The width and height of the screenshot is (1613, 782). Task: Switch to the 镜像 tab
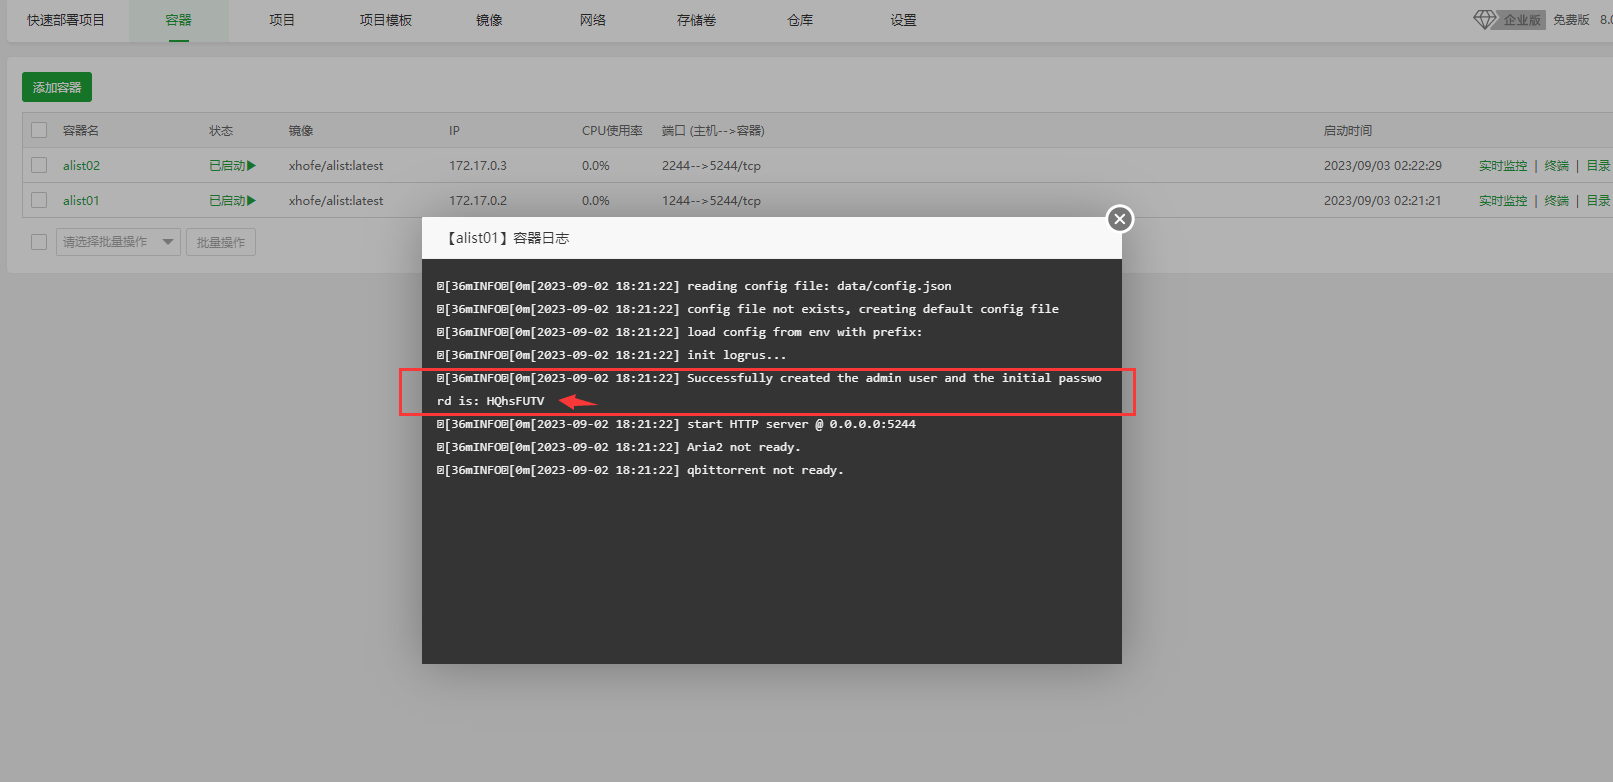point(489,20)
